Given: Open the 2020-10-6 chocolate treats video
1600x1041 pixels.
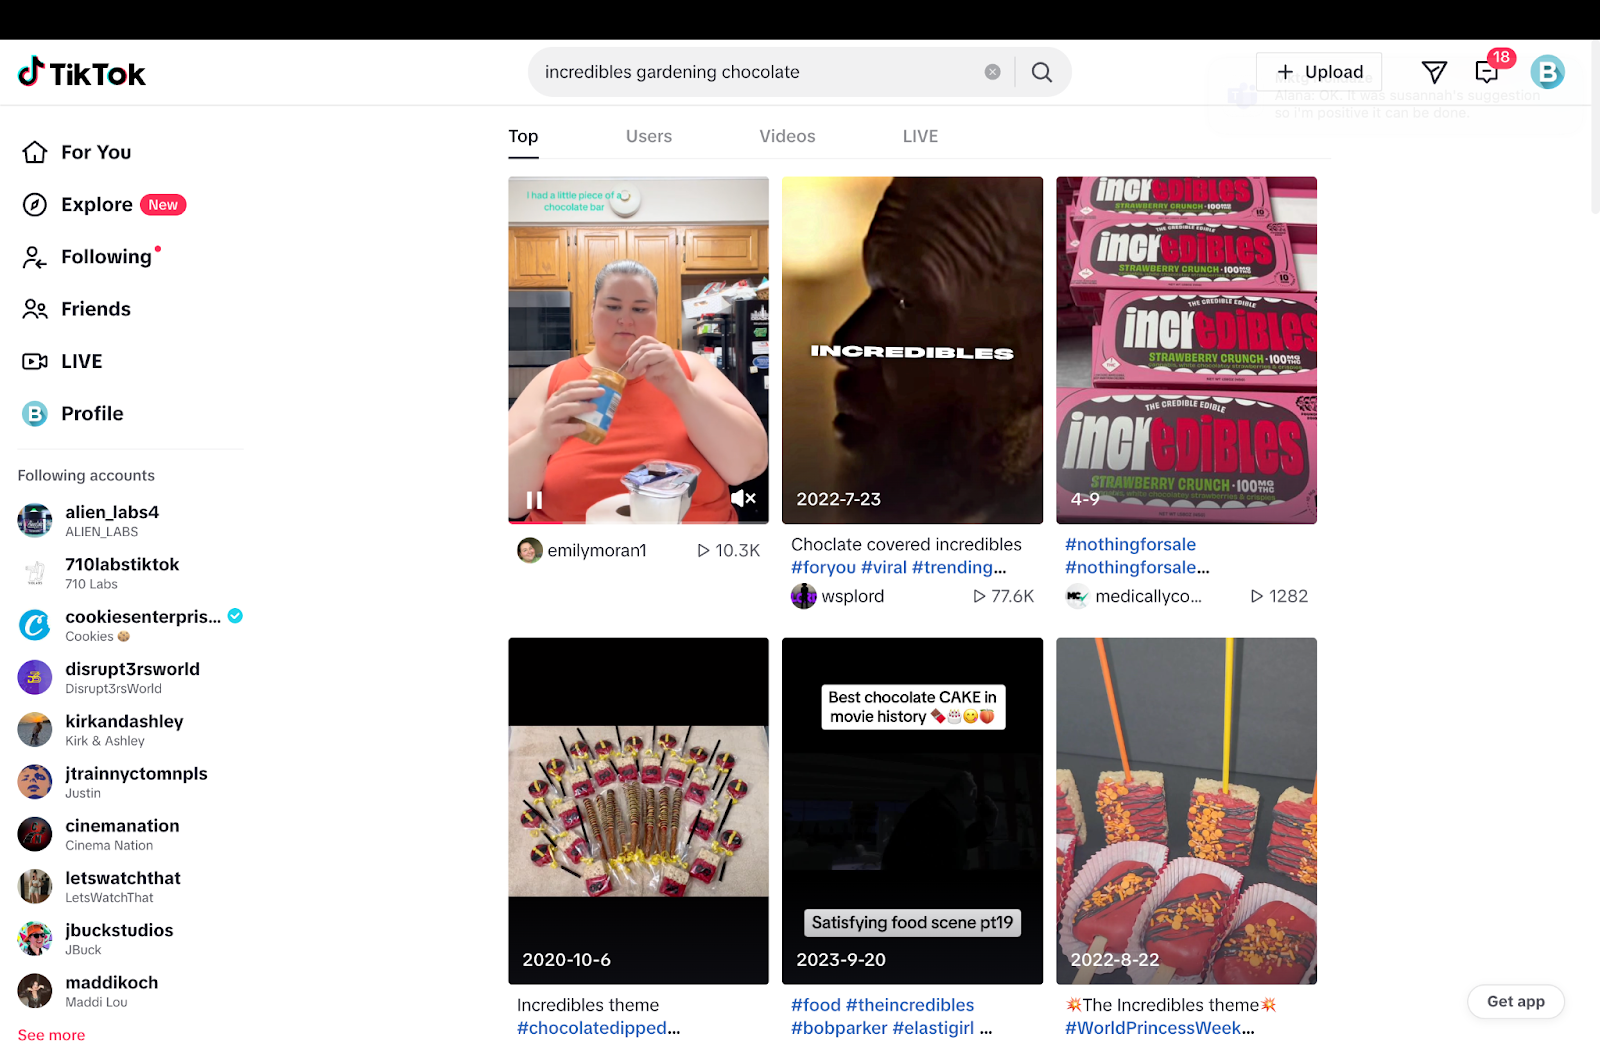Looking at the screenshot, I should pyautogui.click(x=638, y=811).
